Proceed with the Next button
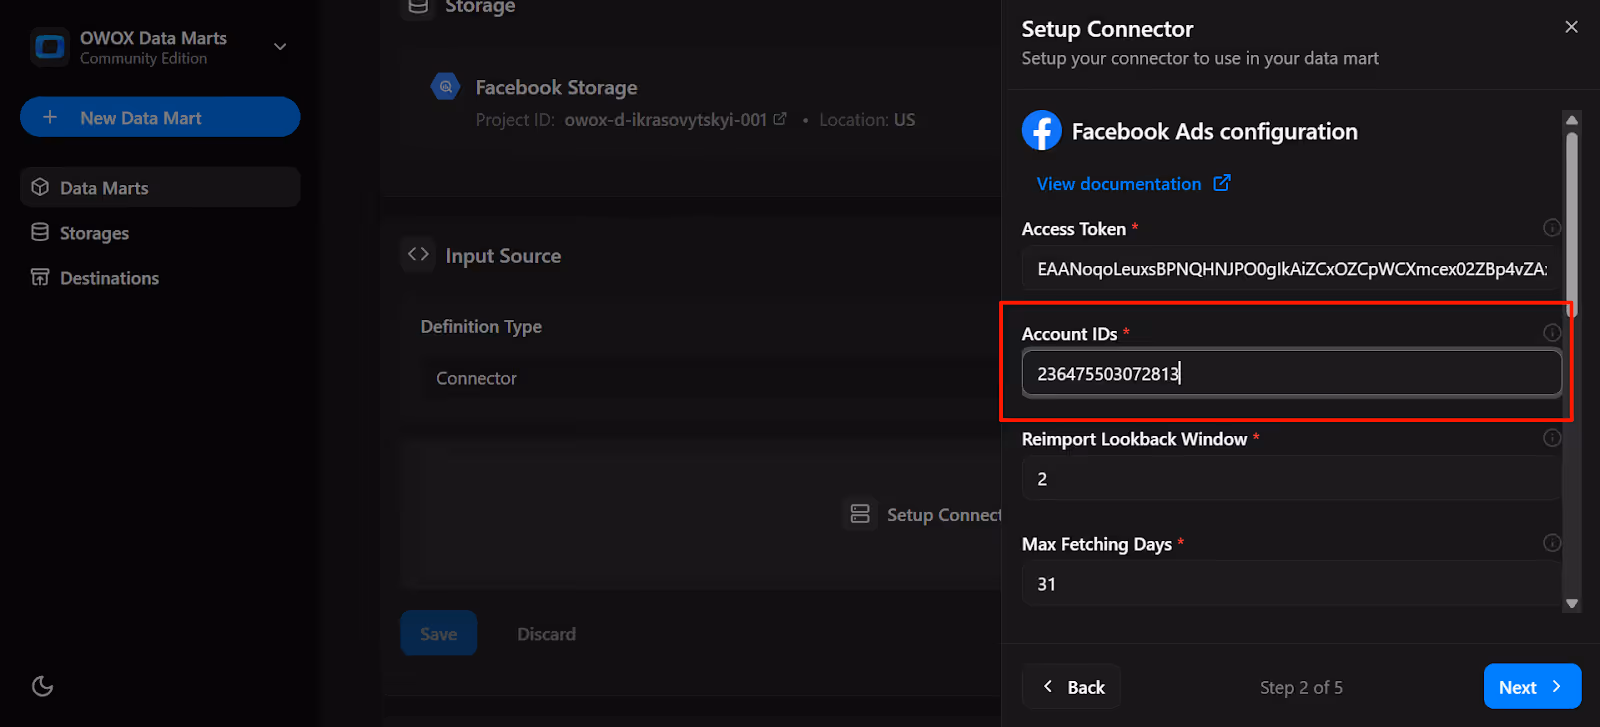The width and height of the screenshot is (1600, 727). click(1532, 686)
